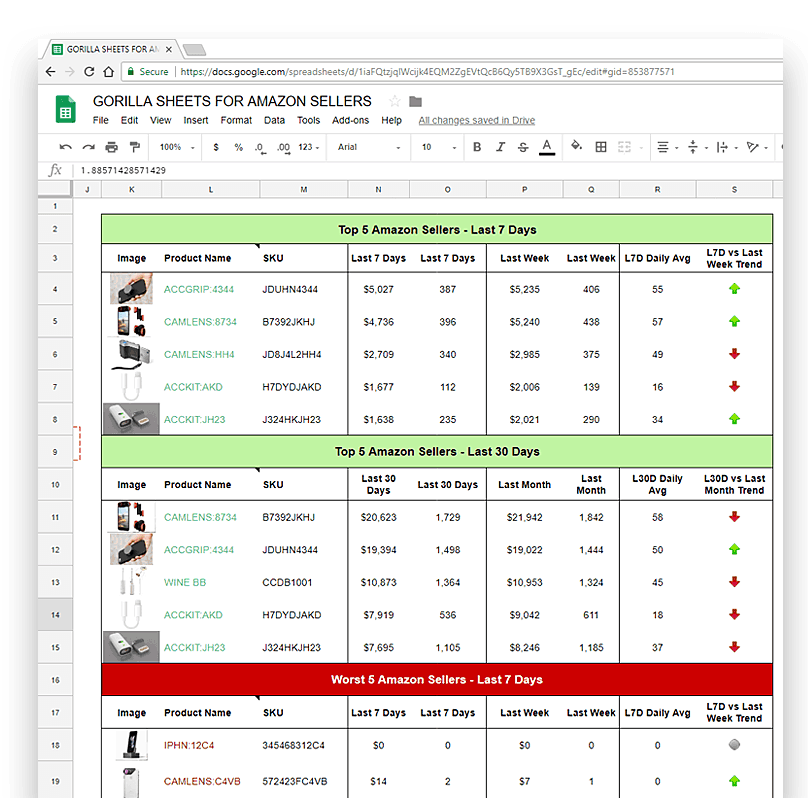Viewport: 808px width, 798px height.
Task: Reload the browser page
Action: [89, 72]
